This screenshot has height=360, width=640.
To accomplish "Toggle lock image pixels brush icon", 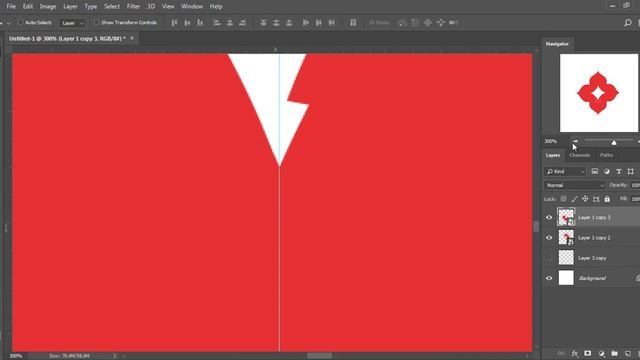I will point(574,199).
